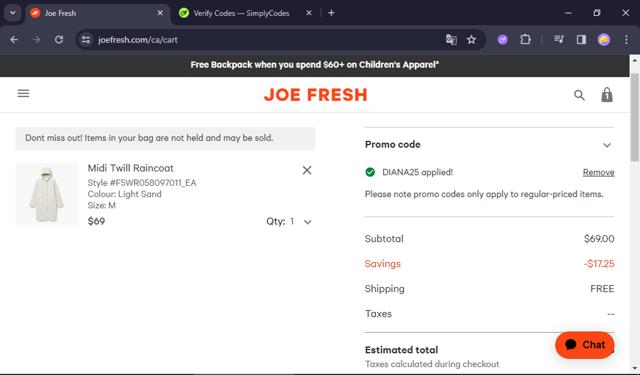Open the hamburger navigation menu
640x375 pixels.
point(23,93)
